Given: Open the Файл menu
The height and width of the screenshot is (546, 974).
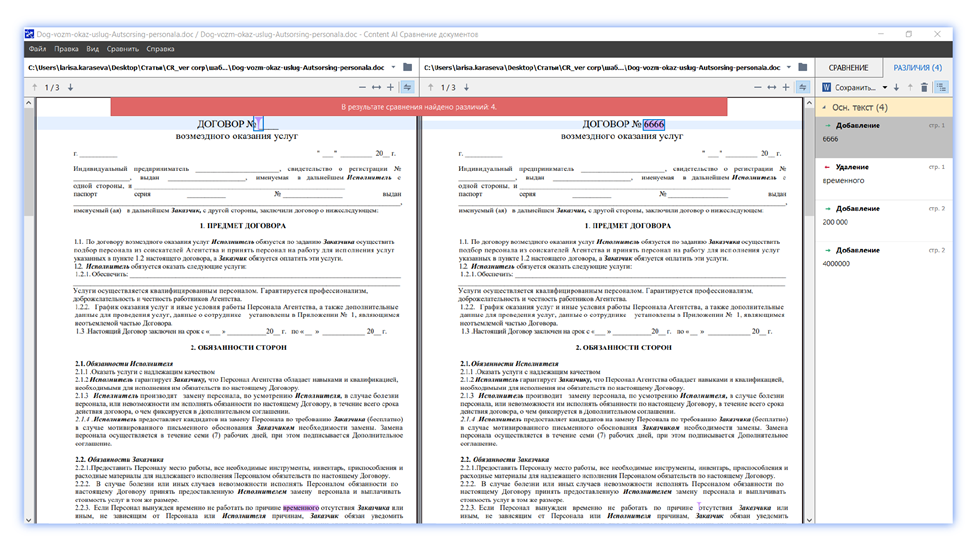Looking at the screenshot, I should 37,49.
